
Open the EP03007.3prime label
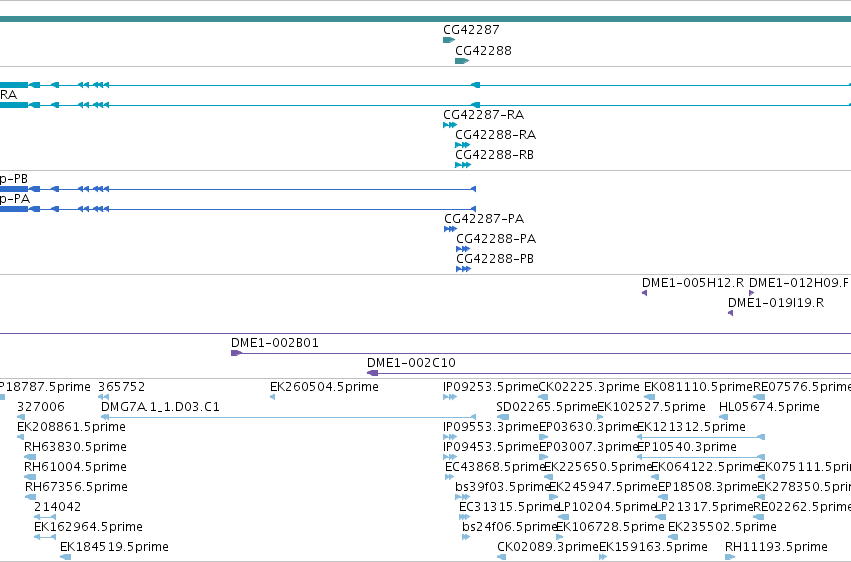(x=588, y=447)
